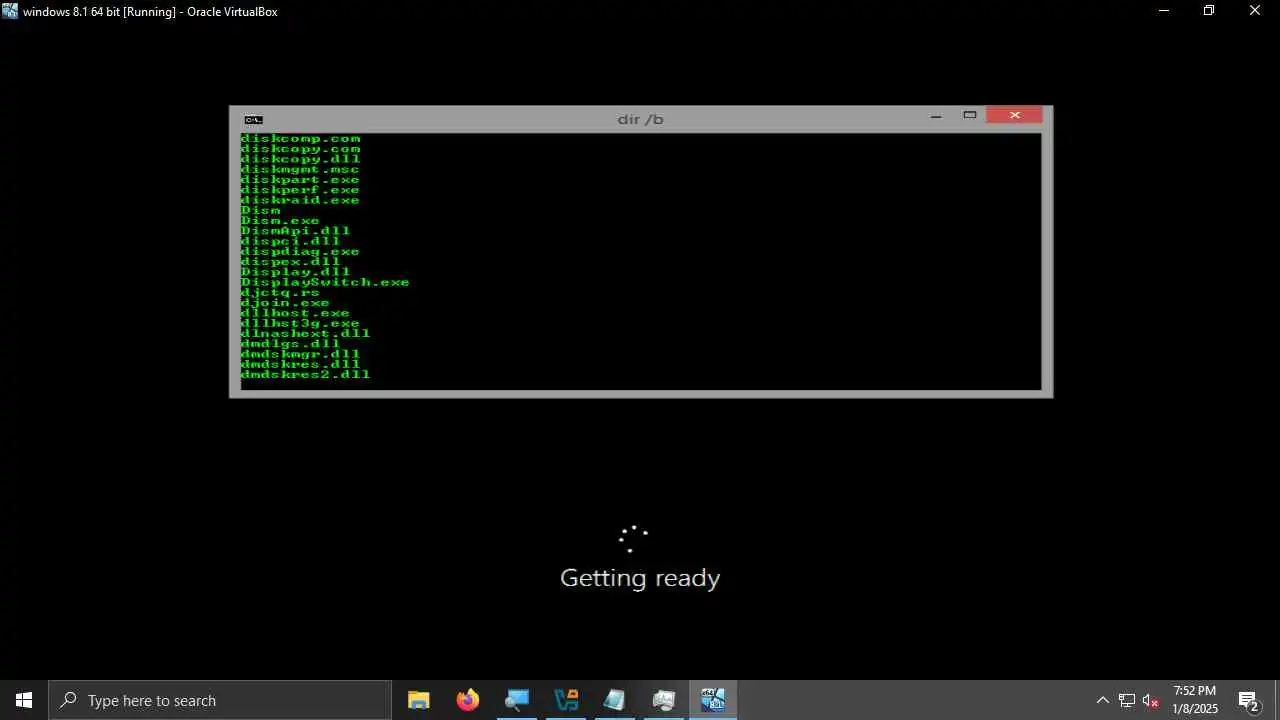Click the Show desktop strip at the taskbar's far end
The width and height of the screenshot is (1280, 720).
coord(1277,700)
